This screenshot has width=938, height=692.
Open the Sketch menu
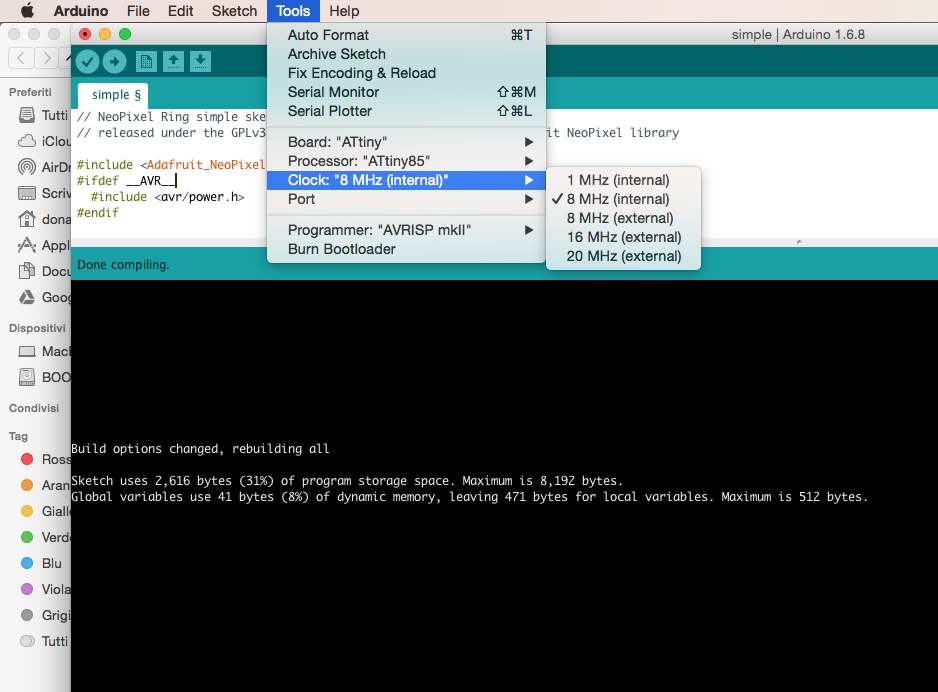pyautogui.click(x=234, y=11)
